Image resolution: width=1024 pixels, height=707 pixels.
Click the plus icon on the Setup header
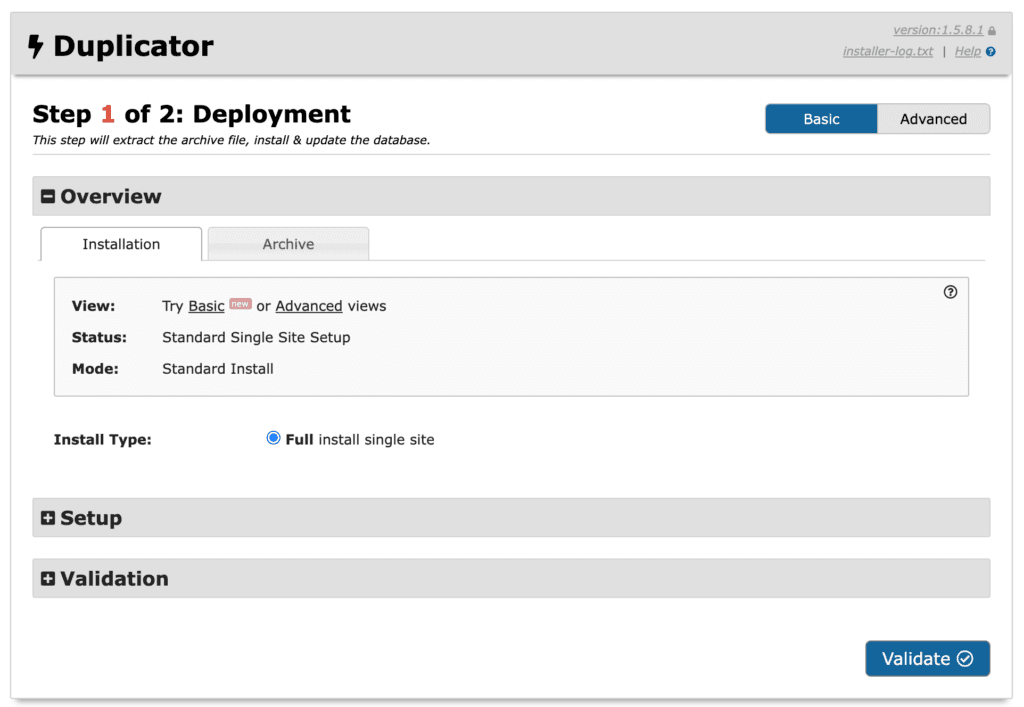point(48,518)
